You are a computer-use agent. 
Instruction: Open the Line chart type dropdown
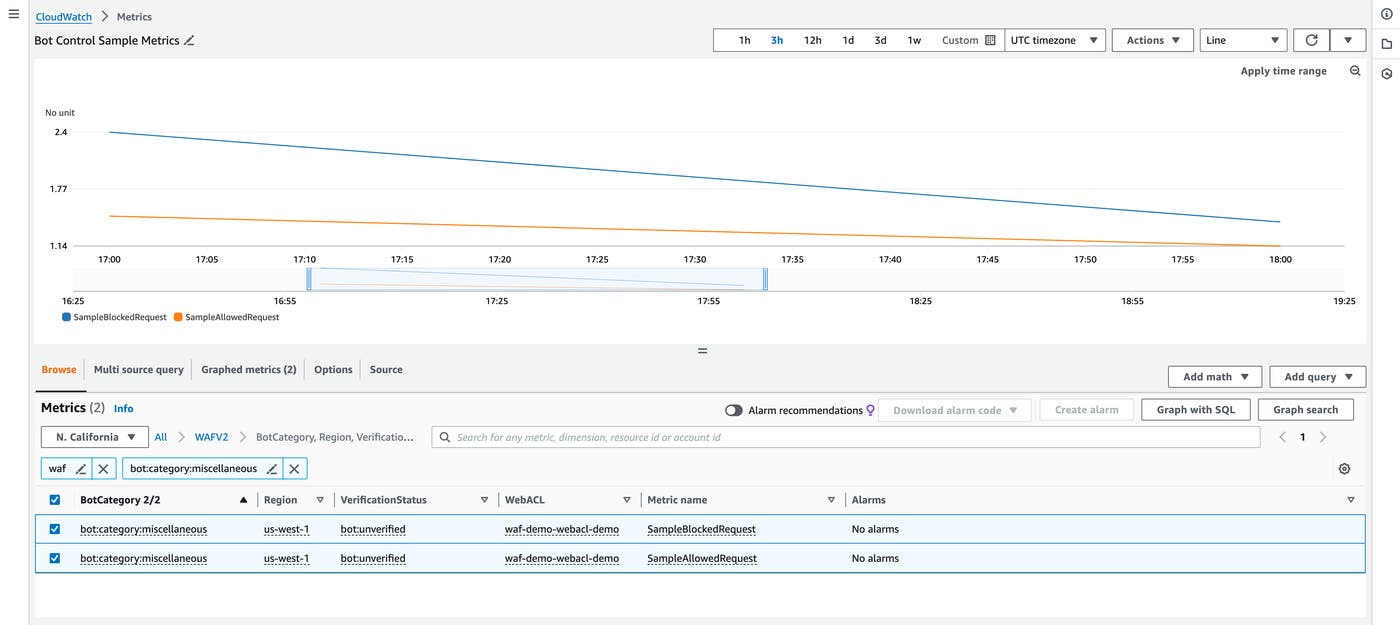pyautogui.click(x=1242, y=39)
